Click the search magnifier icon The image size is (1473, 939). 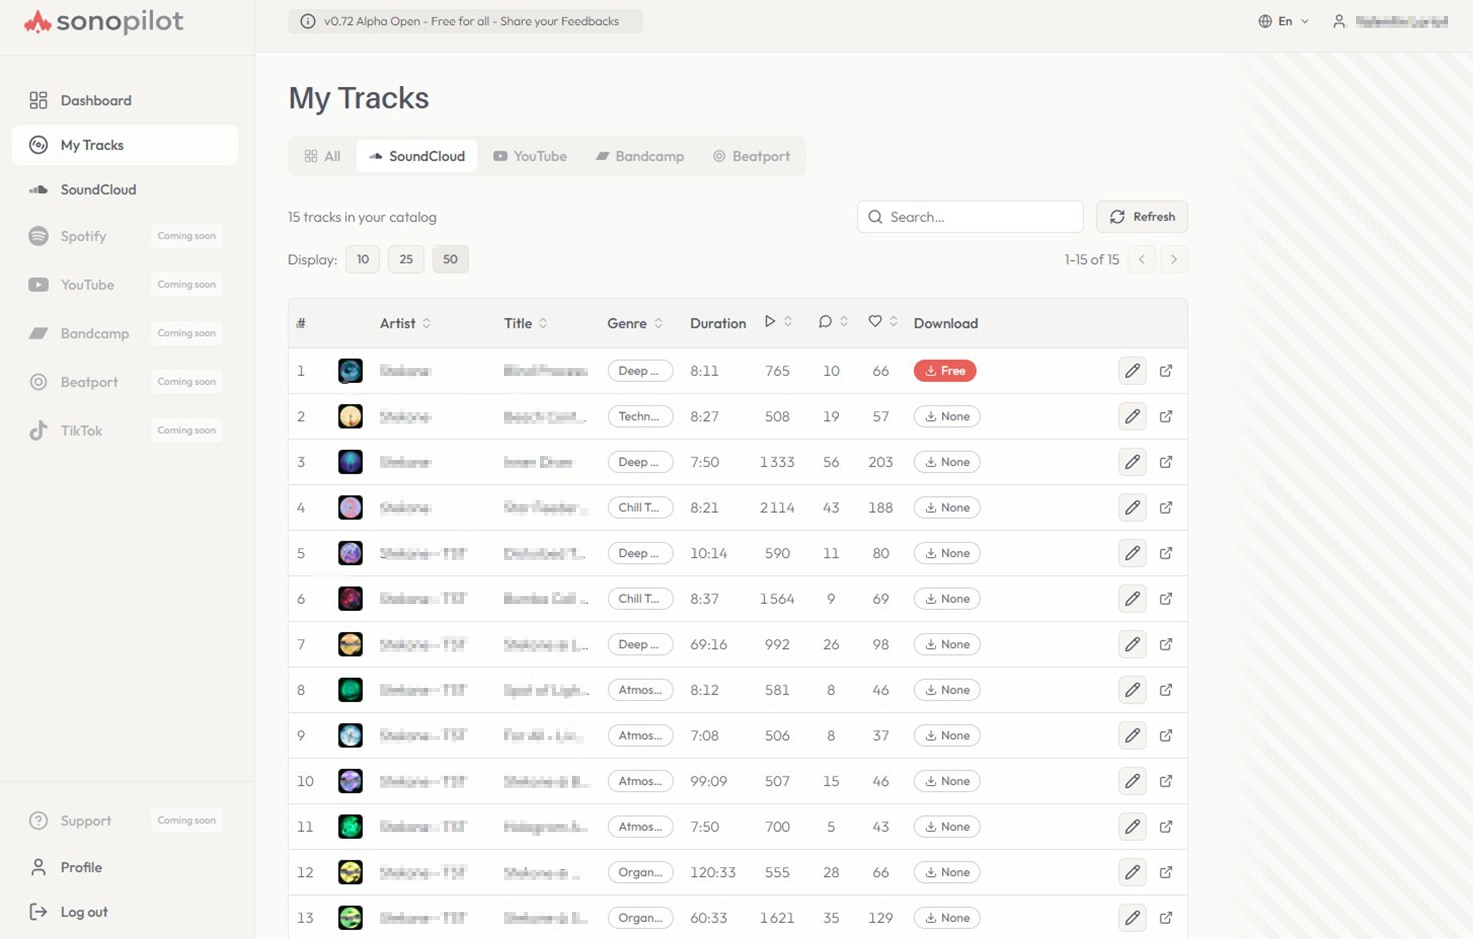point(874,216)
